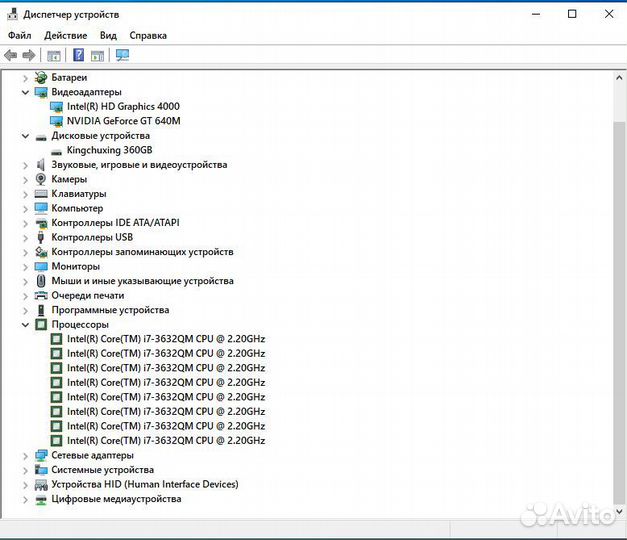Screen dimensions: 627x540
Task: Click the Back arrow toolbar icon
Action: [10, 55]
